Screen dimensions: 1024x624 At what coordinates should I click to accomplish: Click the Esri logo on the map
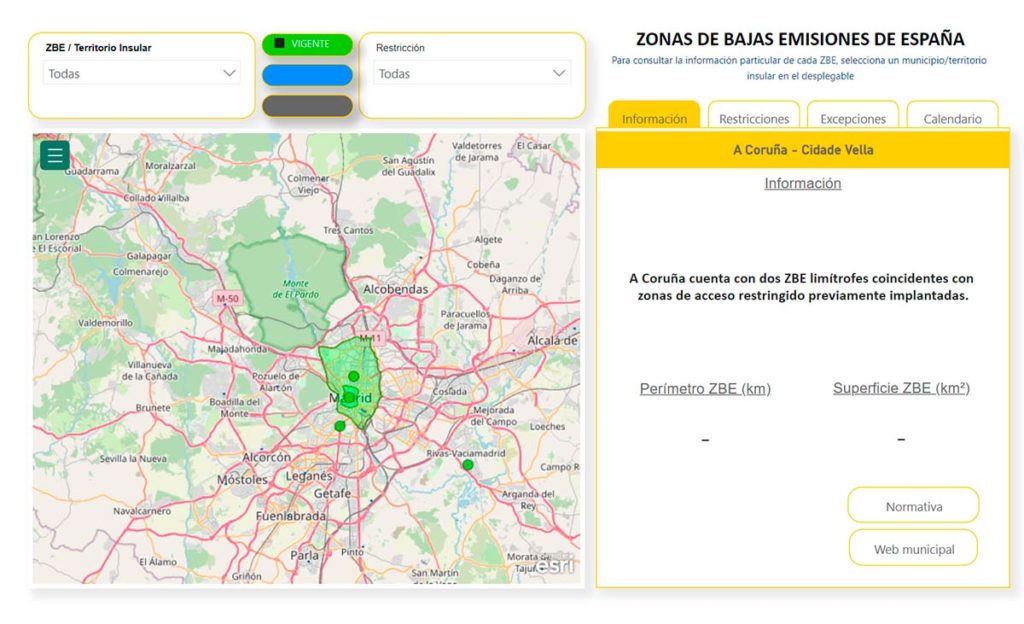[555, 565]
